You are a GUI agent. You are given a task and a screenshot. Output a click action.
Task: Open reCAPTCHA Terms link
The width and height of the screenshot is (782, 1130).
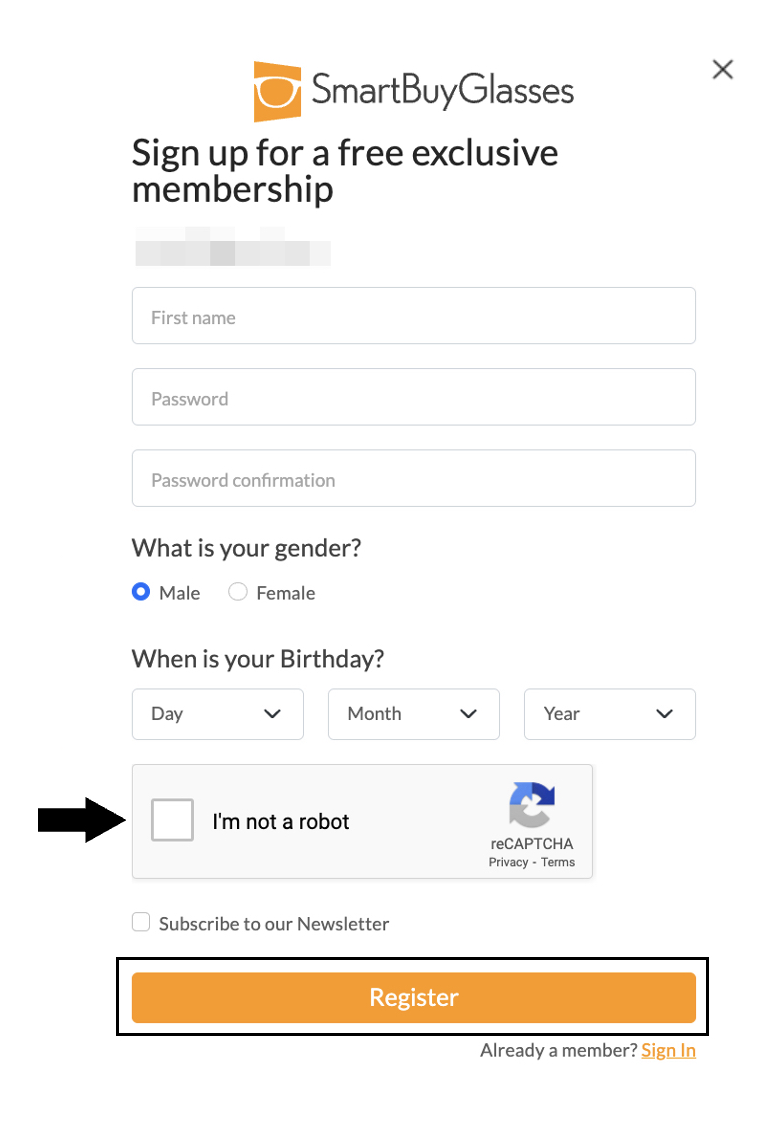[x=558, y=862]
